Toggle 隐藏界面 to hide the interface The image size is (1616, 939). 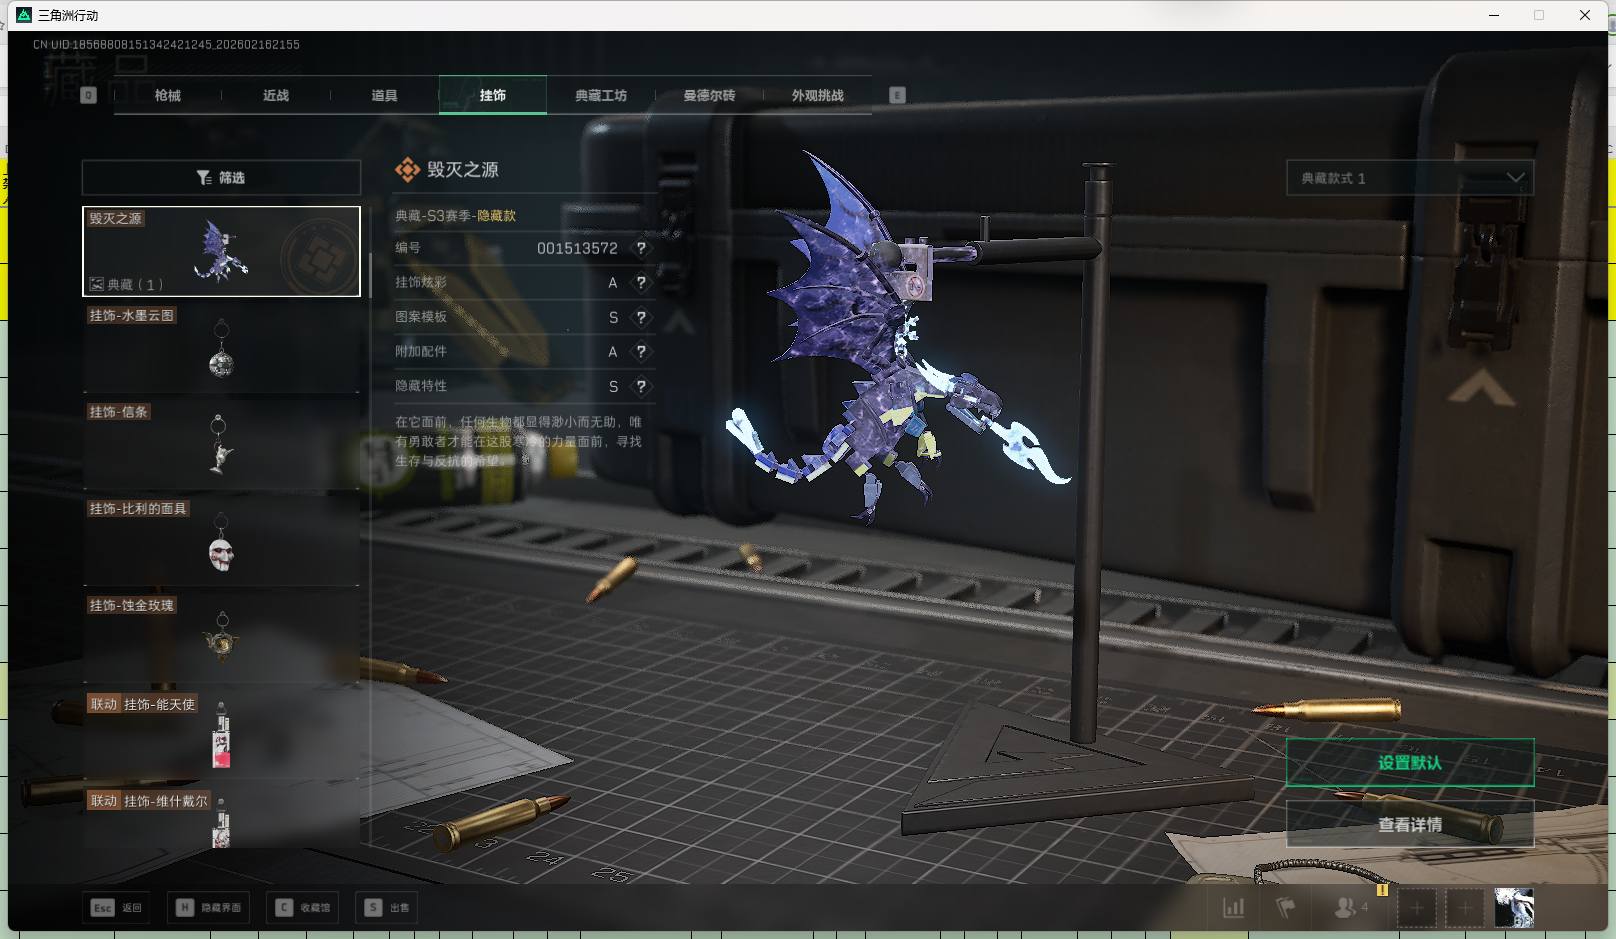pyautogui.click(x=209, y=908)
